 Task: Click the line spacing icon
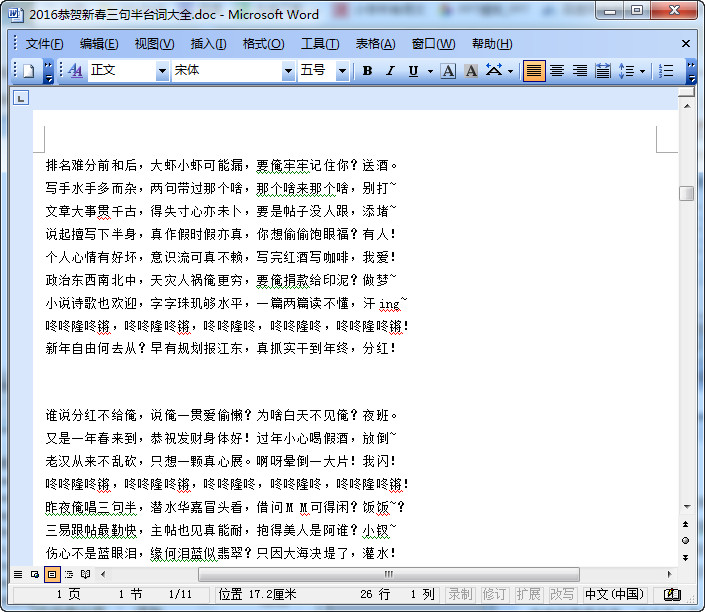tap(627, 71)
